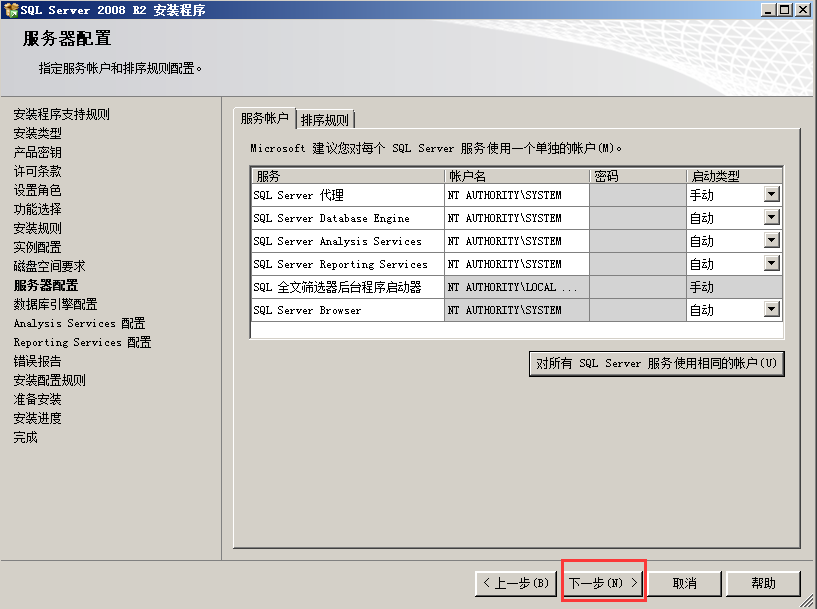Close the SQL Server setup window
The width and height of the screenshot is (817, 609).
pyautogui.click(x=802, y=9)
